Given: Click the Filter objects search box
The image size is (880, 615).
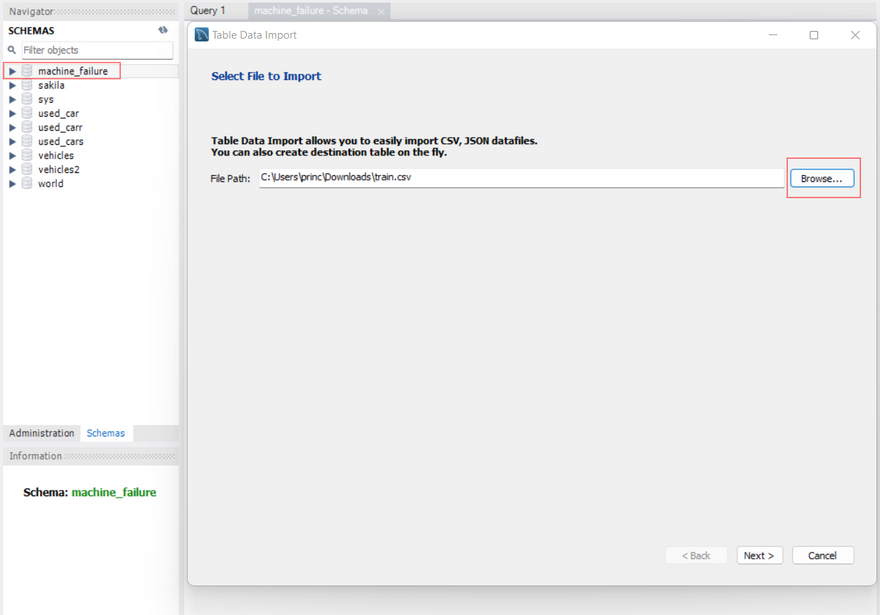Looking at the screenshot, I should (x=95, y=50).
